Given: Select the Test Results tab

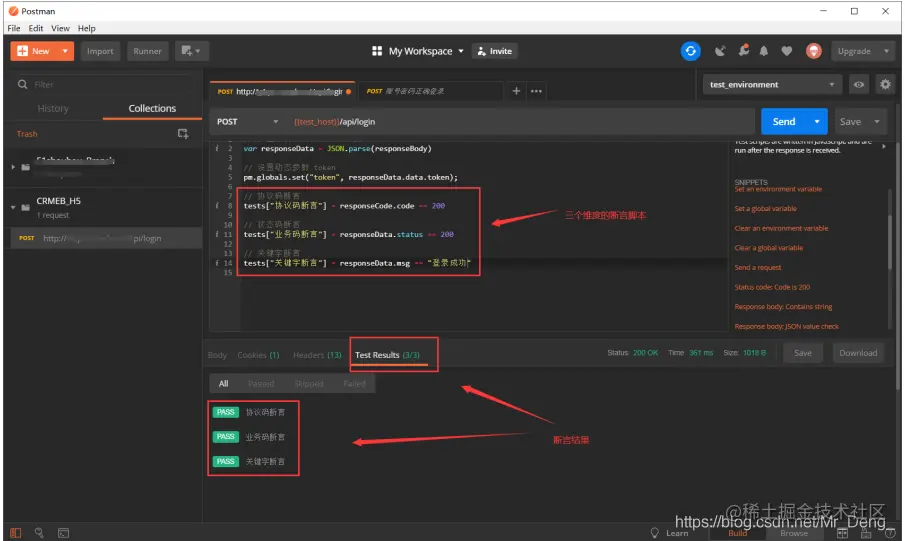Looking at the screenshot, I should [x=387, y=355].
